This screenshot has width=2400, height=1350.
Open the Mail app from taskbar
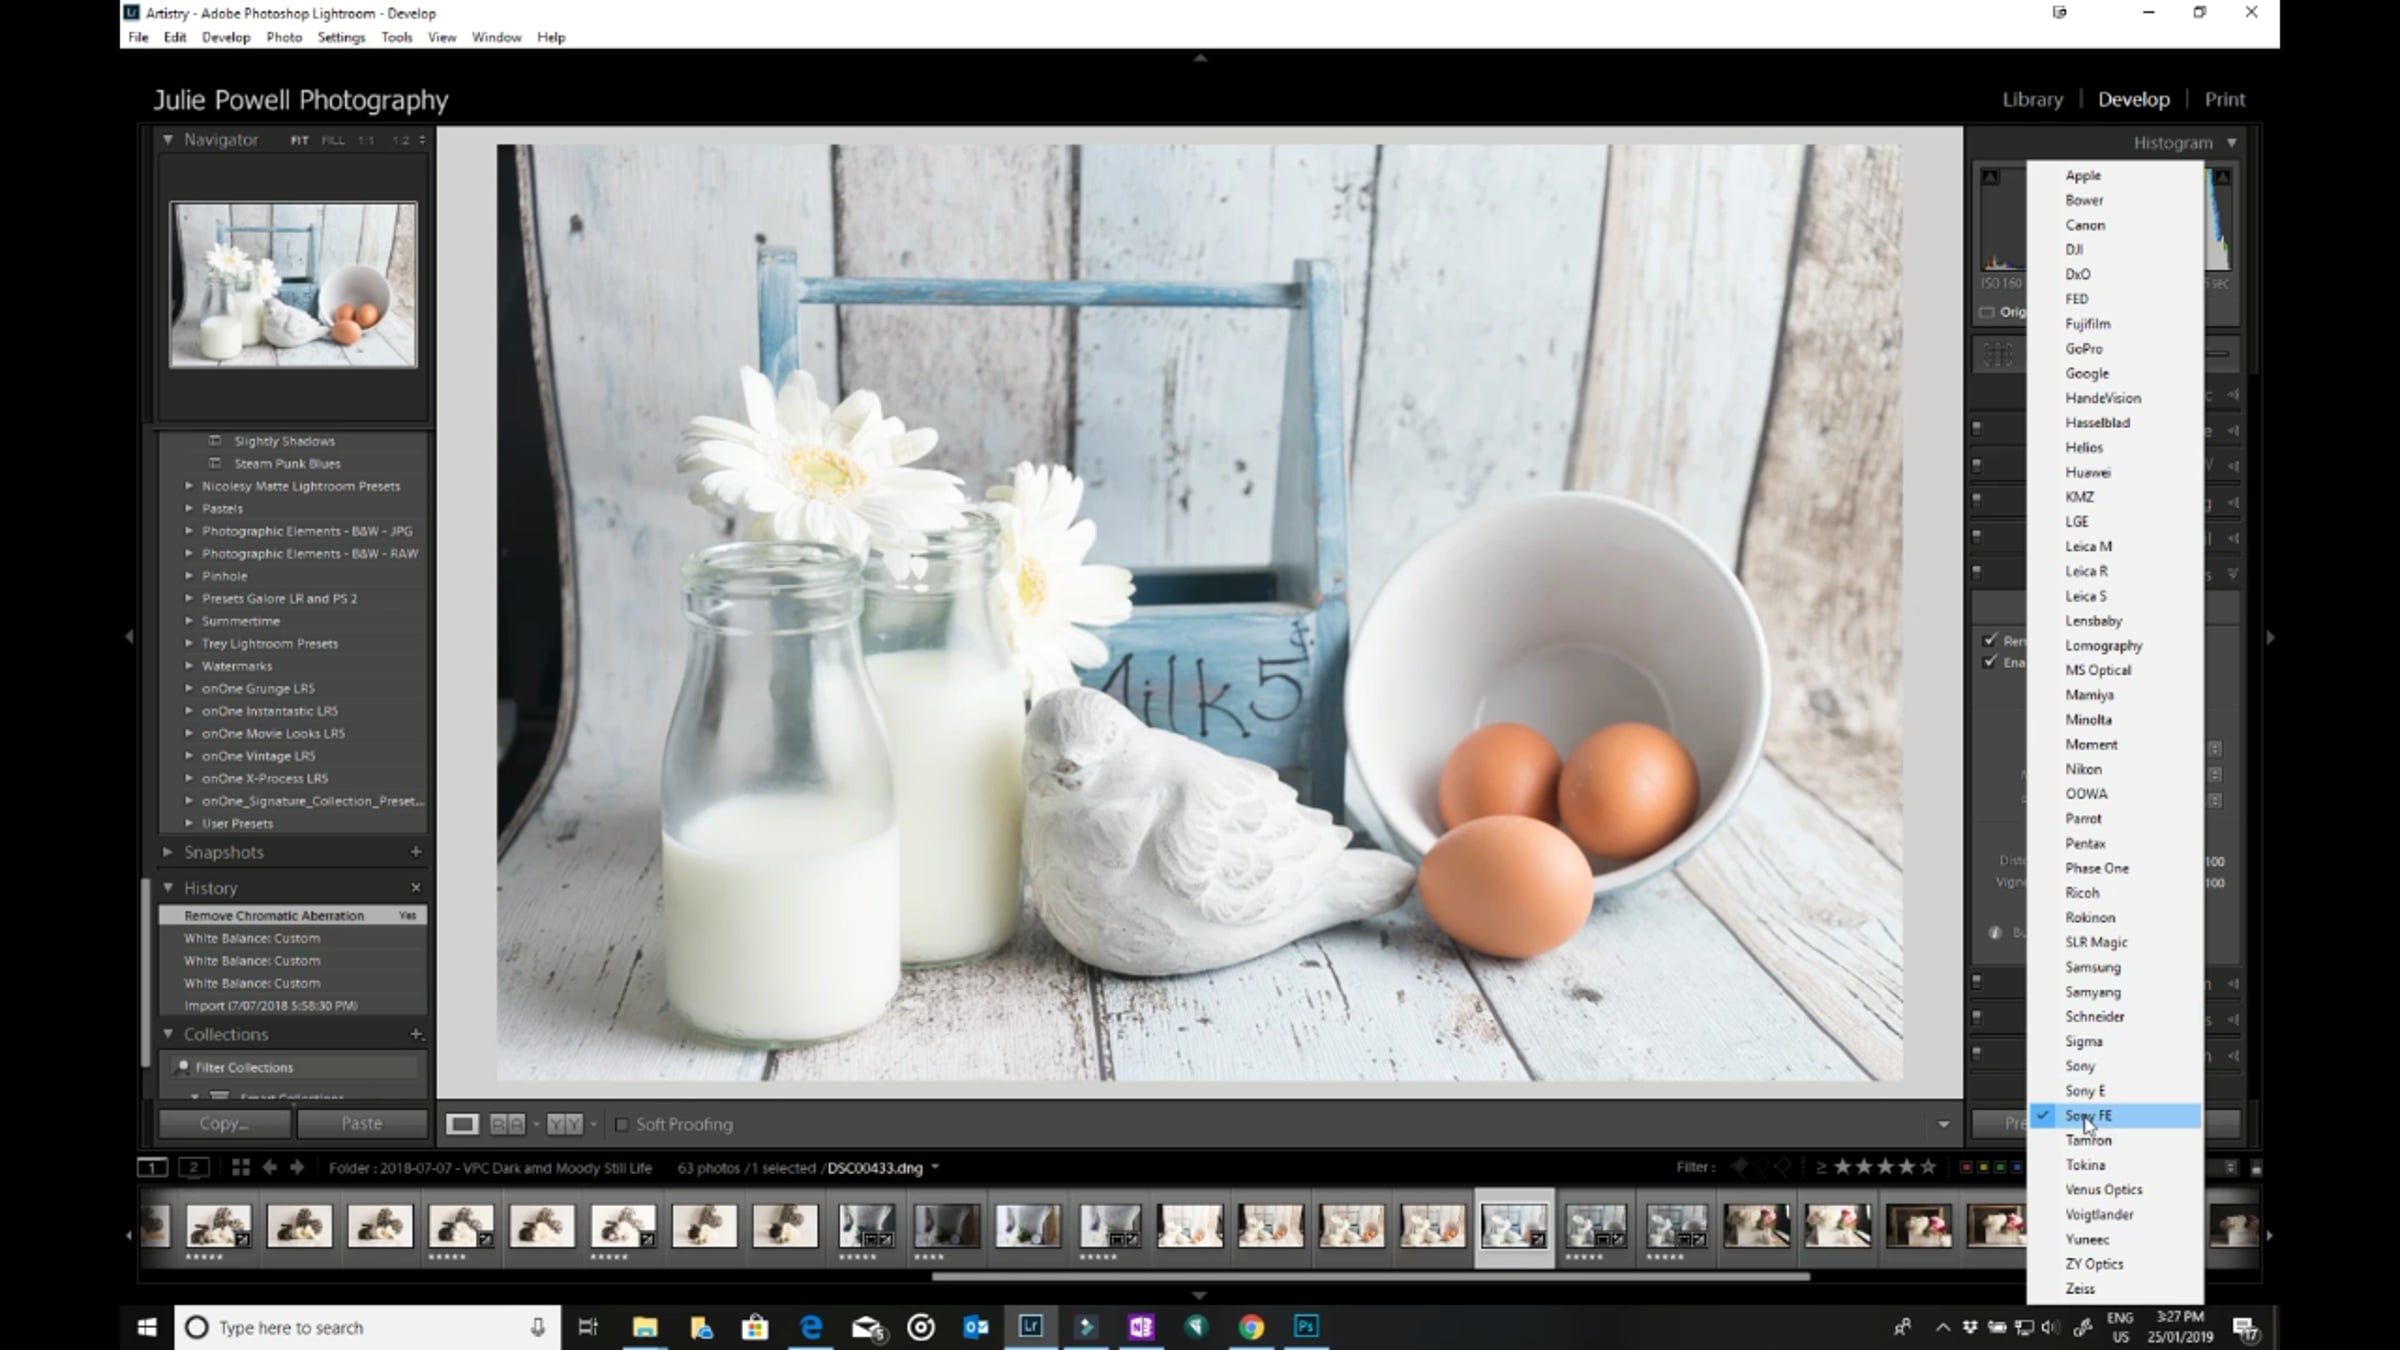pyautogui.click(x=867, y=1327)
